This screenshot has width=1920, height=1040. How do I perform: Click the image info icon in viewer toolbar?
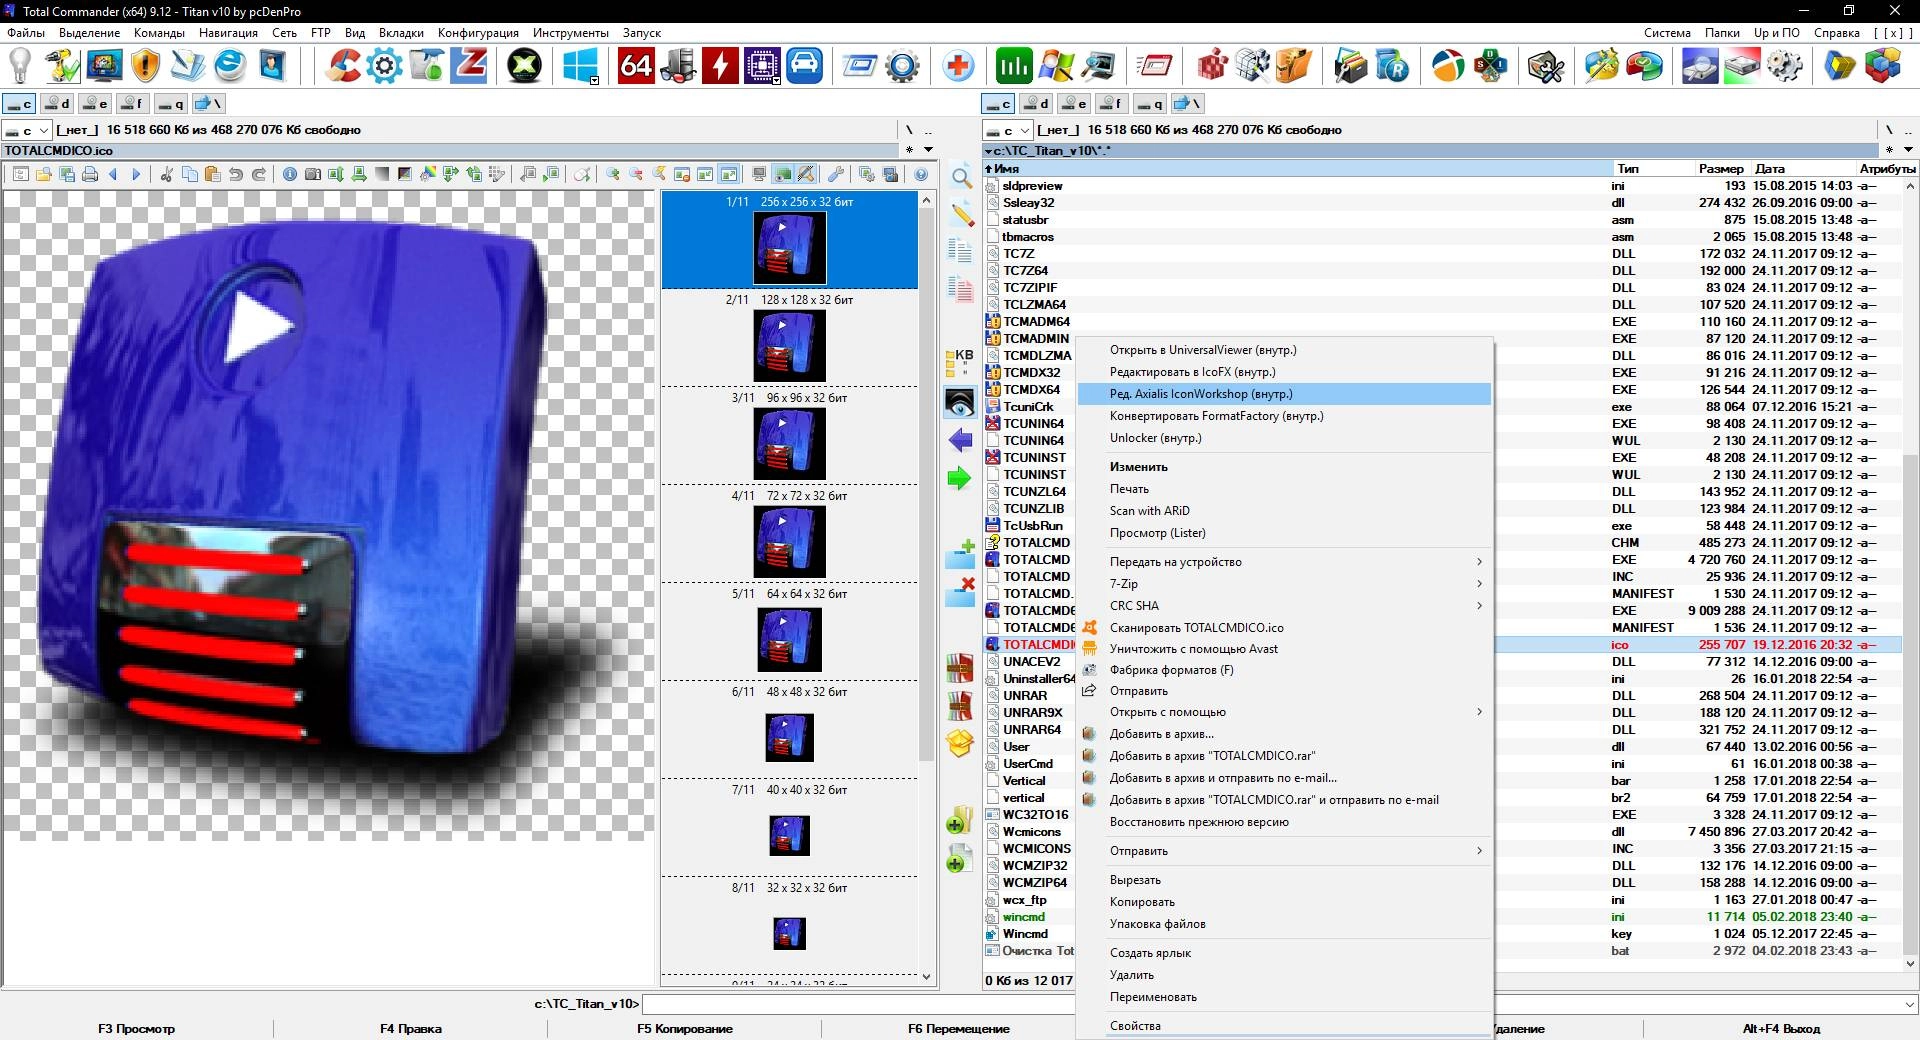(x=289, y=174)
